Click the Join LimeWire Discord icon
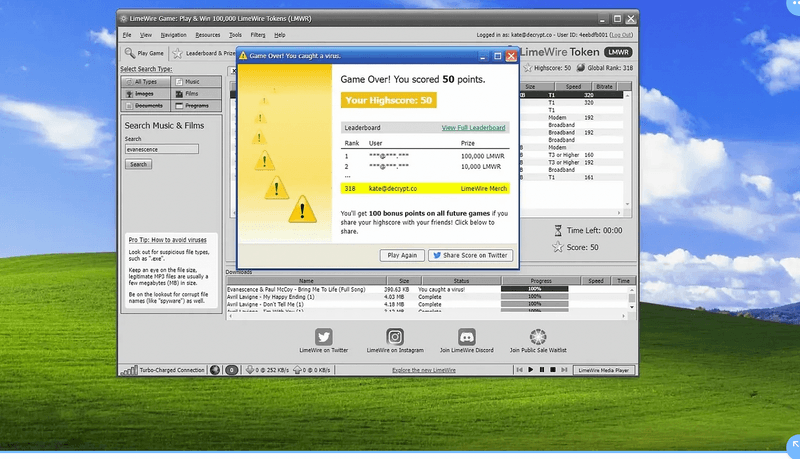The image size is (800, 459). 466,337
